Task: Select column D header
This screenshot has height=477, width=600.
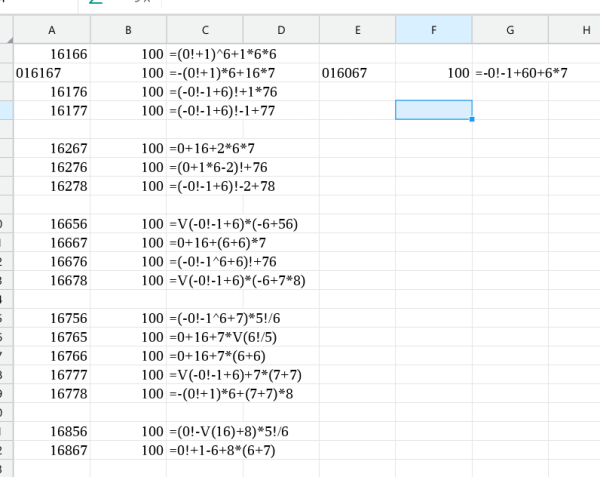Action: (x=281, y=30)
